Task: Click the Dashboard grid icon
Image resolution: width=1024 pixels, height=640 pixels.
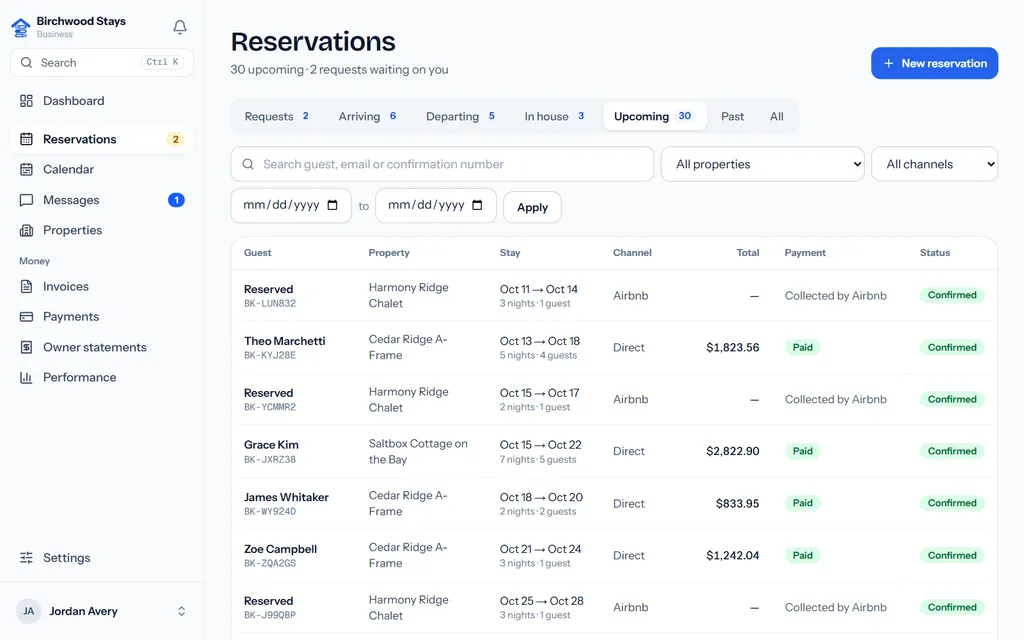Action: (26, 101)
